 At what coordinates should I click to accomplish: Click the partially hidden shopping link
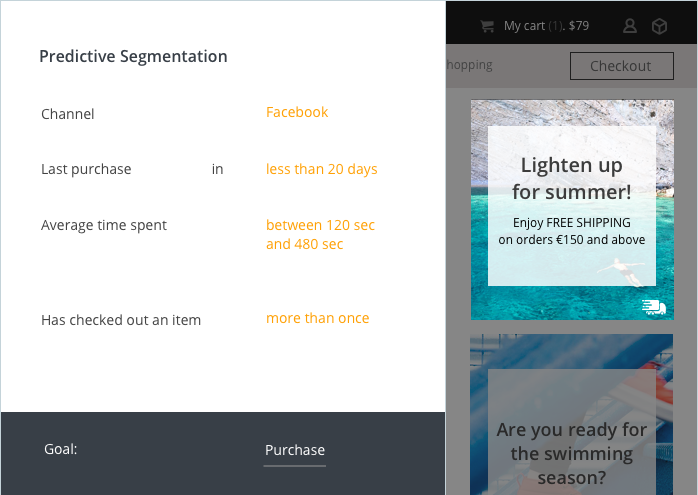tap(470, 65)
